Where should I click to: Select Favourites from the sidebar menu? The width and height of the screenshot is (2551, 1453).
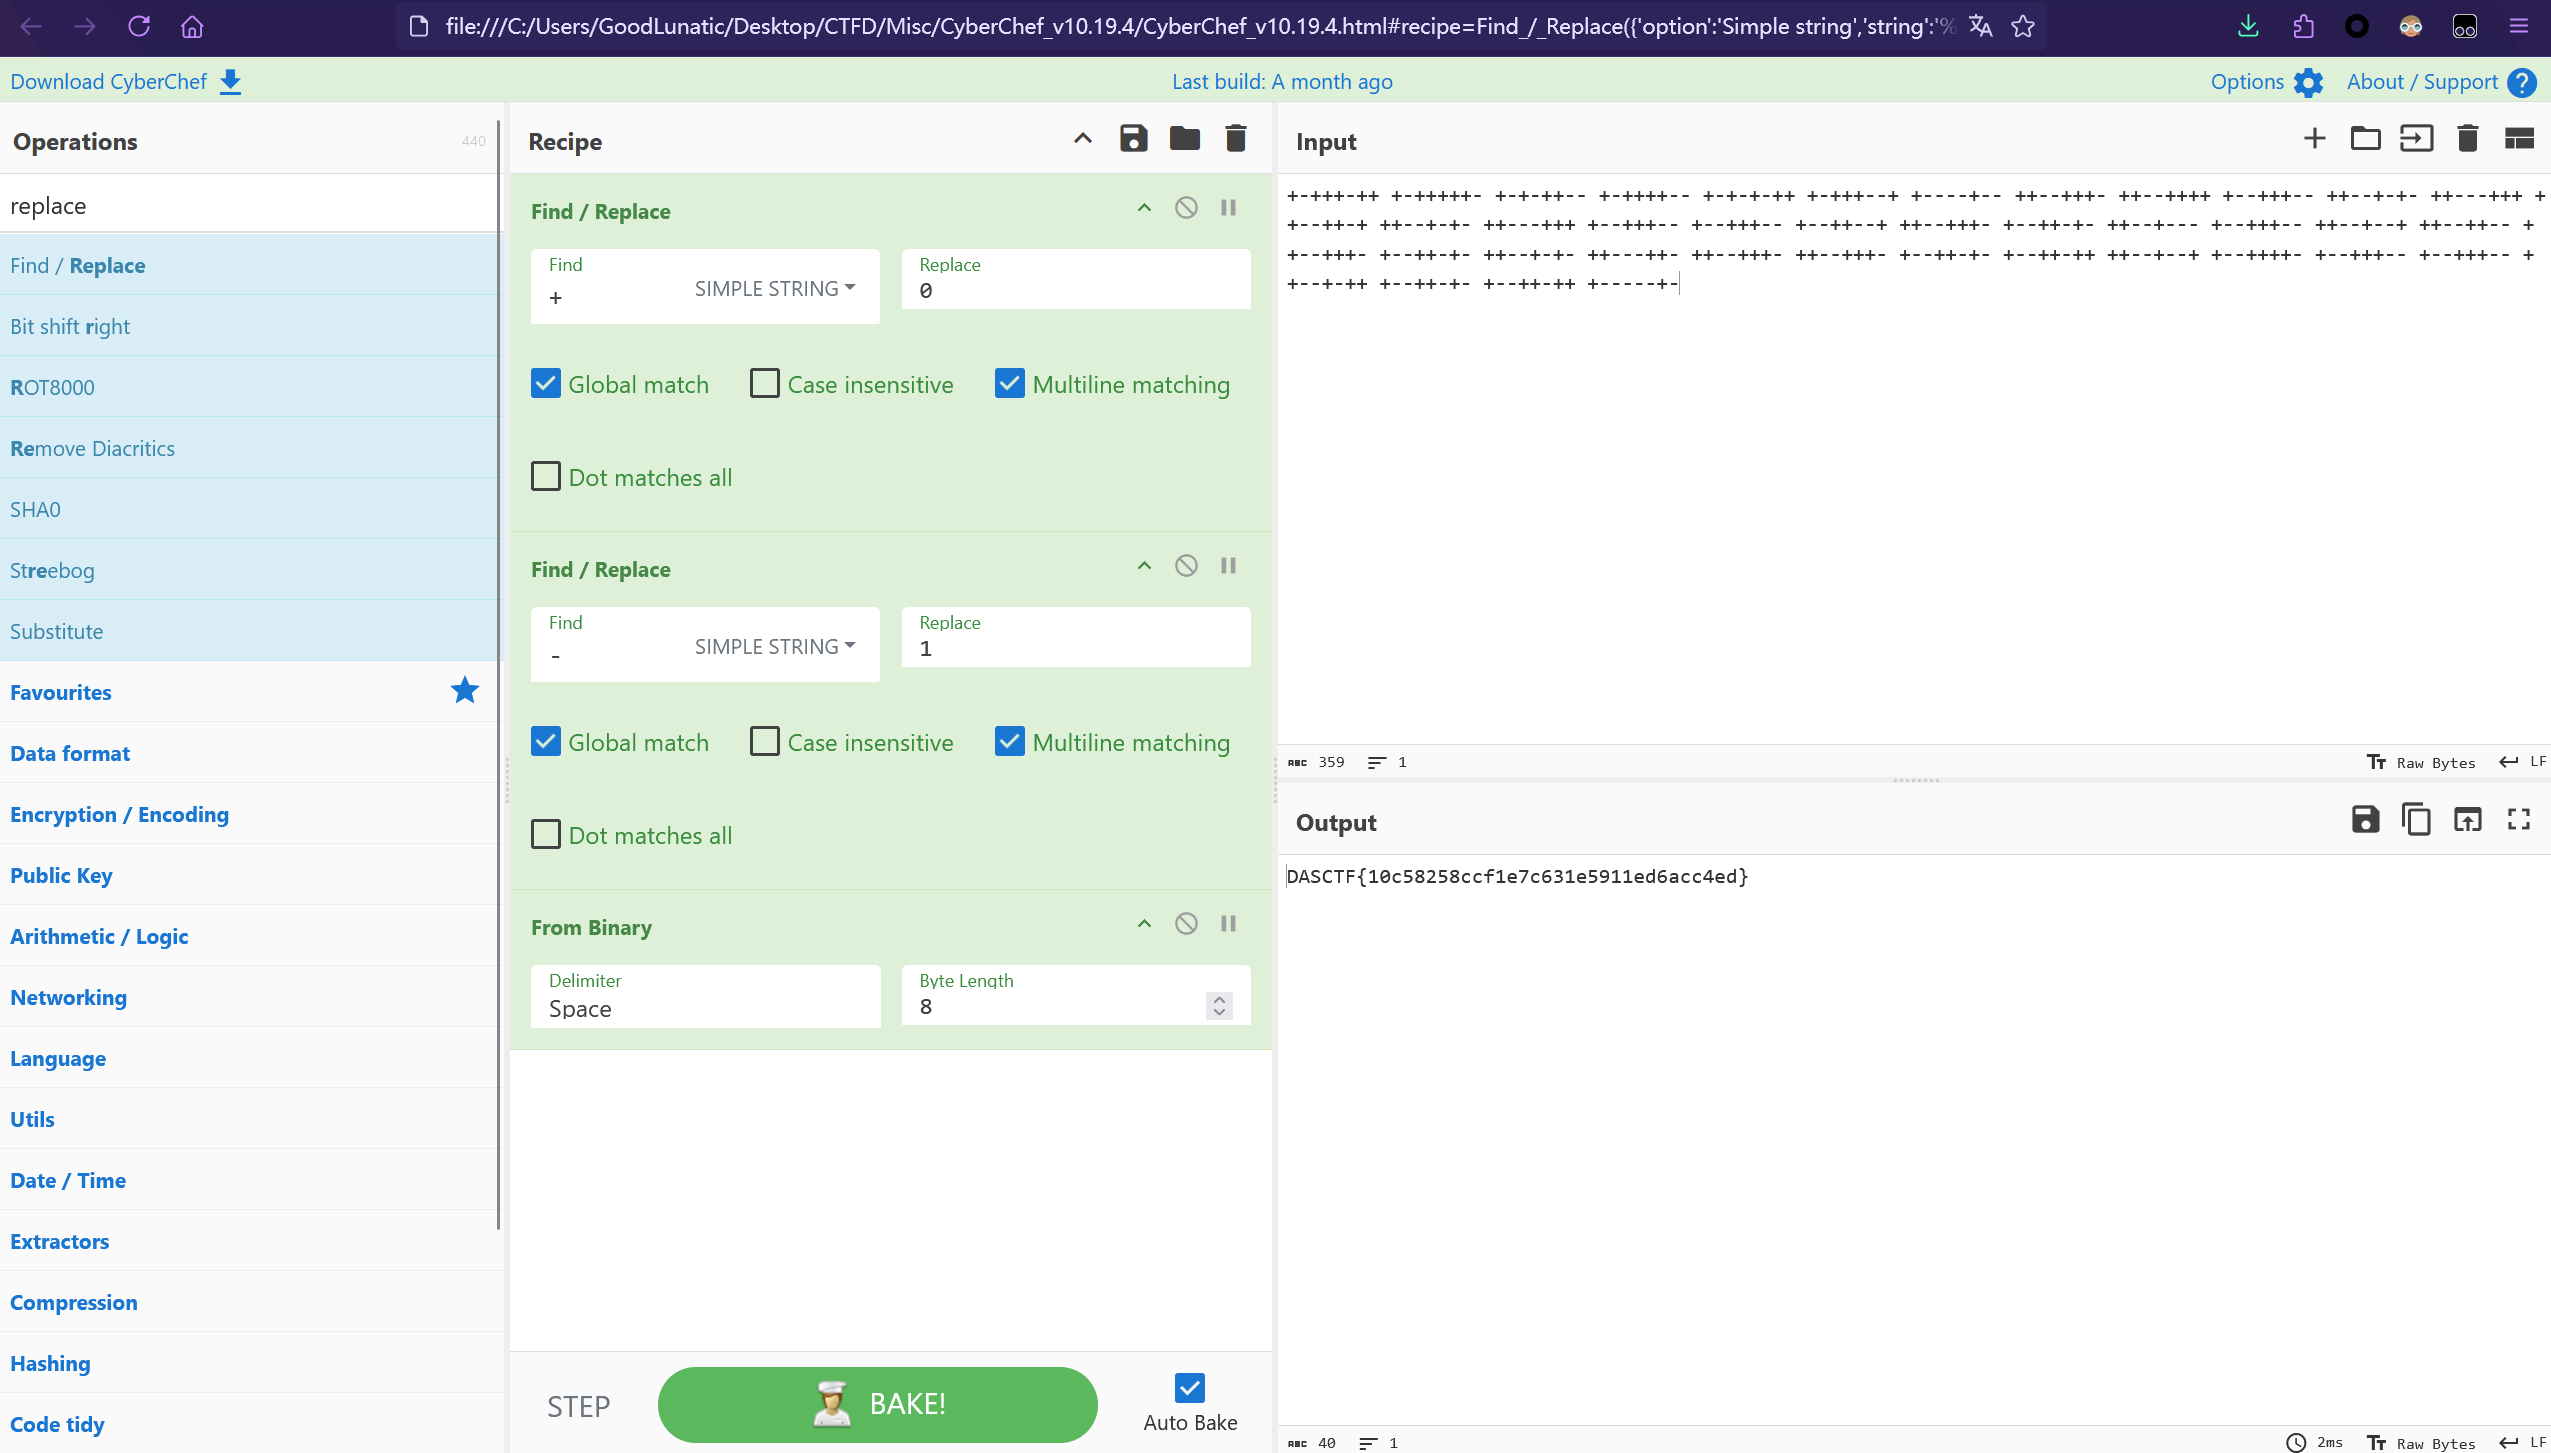[x=61, y=691]
